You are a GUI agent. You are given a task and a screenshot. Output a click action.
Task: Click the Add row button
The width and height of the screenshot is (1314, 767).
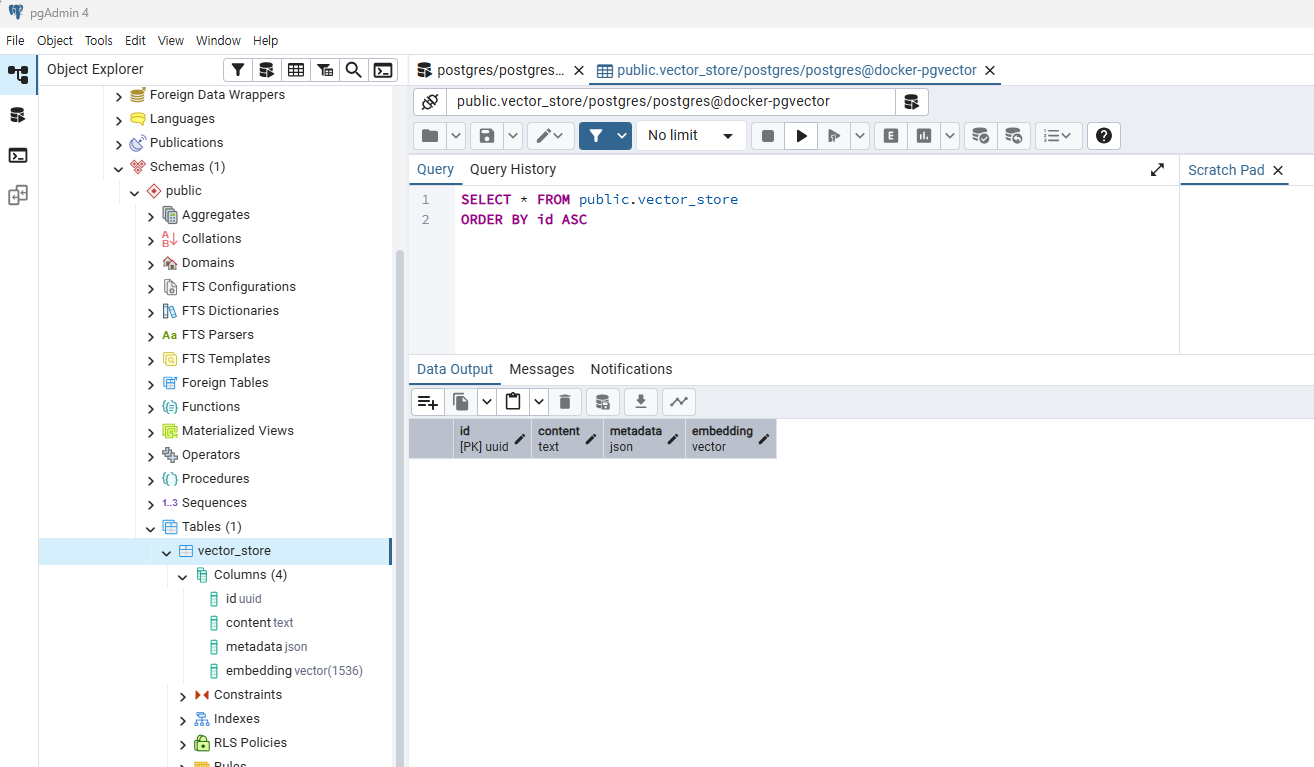(427, 402)
